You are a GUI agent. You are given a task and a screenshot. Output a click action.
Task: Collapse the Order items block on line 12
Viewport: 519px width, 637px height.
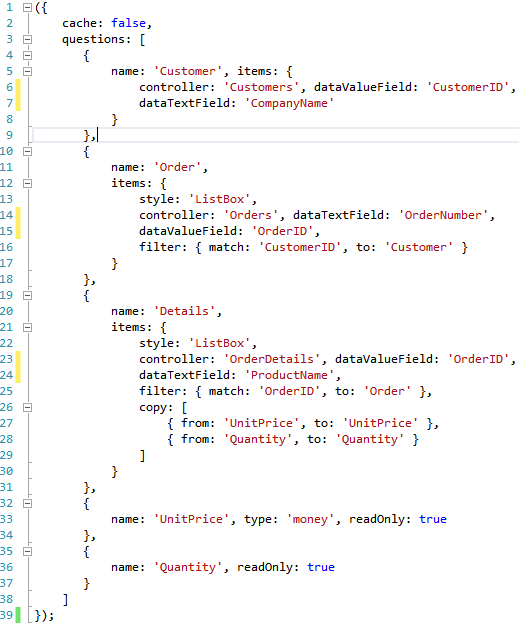tap(27, 184)
